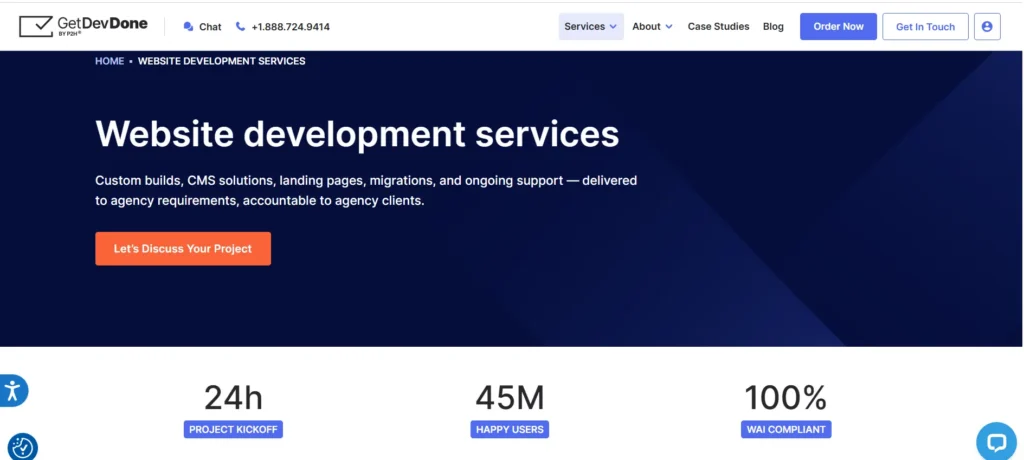Click the phone handset icon

(240, 27)
